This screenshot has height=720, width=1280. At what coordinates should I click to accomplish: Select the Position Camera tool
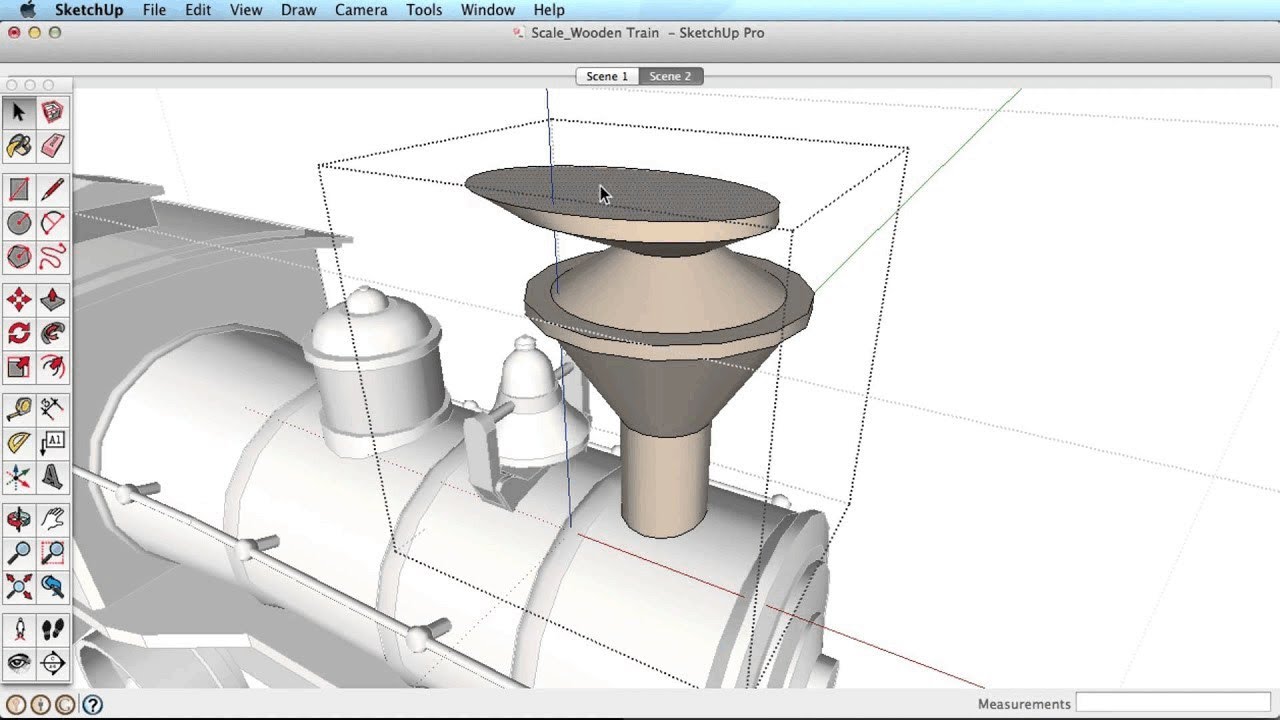pyautogui.click(x=19, y=629)
